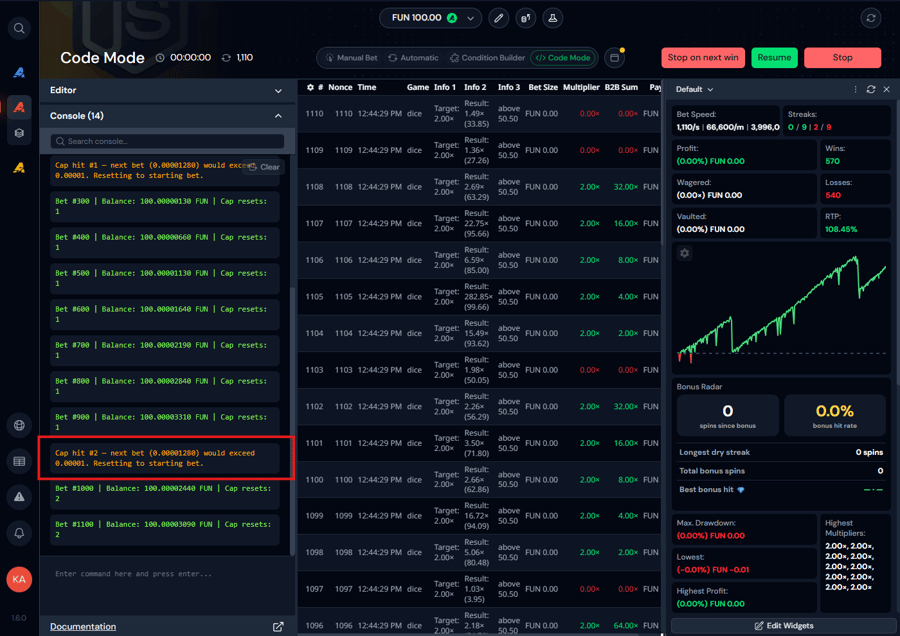Click the blue logo icon in sidebar

[19, 72]
